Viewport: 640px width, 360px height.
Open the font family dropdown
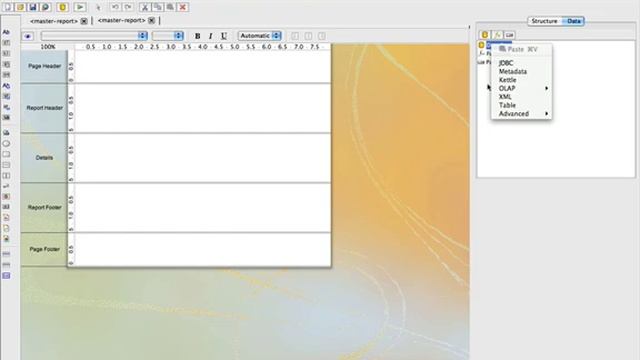(94, 36)
